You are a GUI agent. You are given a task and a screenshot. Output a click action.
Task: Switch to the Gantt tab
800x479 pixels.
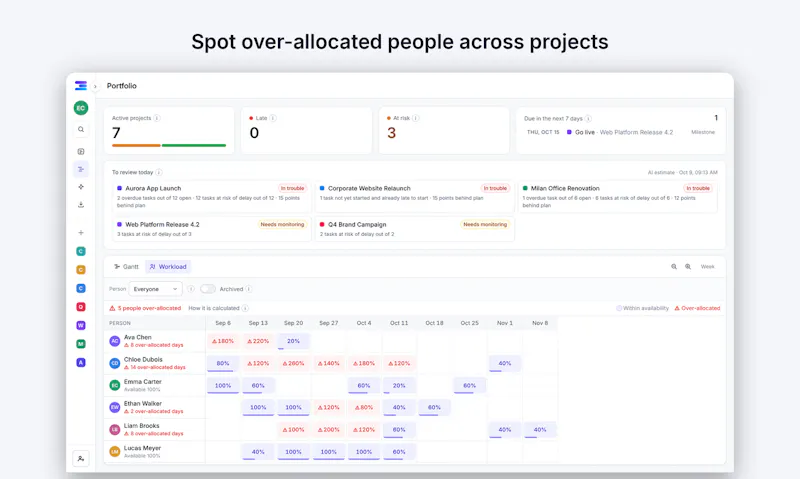pyautogui.click(x=127, y=267)
